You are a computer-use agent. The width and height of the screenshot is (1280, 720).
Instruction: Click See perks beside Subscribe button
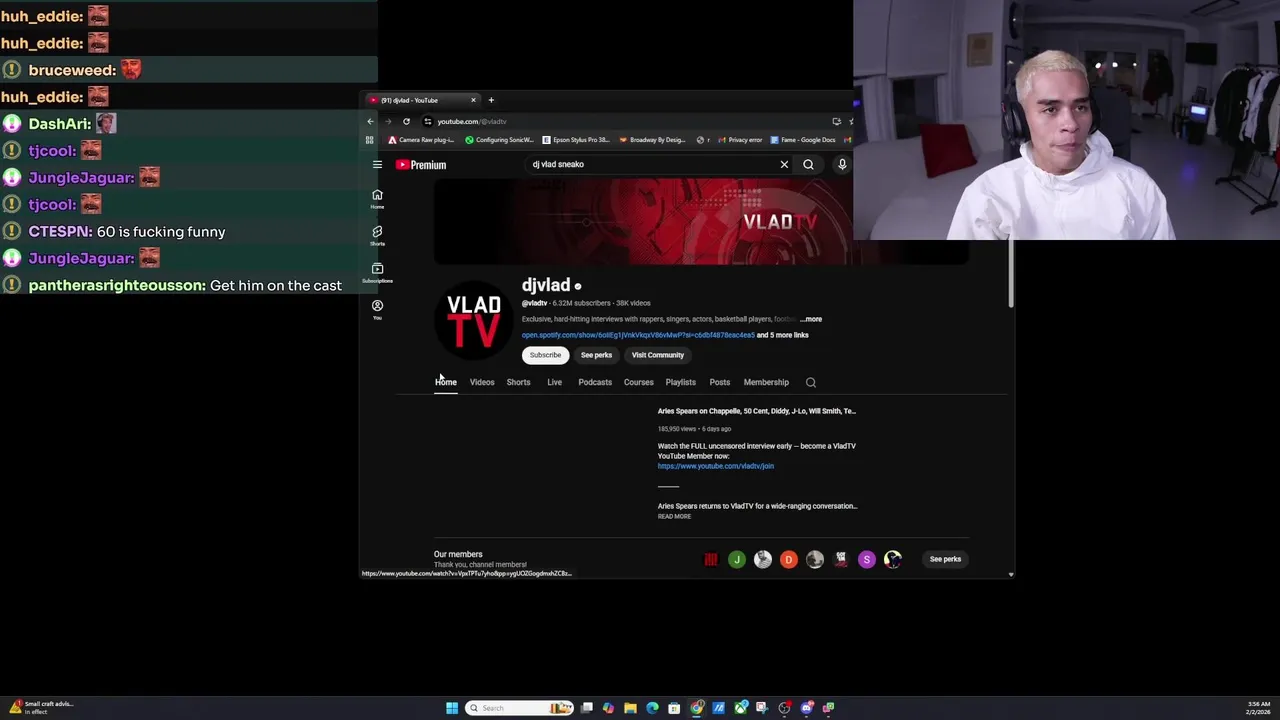[596, 355]
